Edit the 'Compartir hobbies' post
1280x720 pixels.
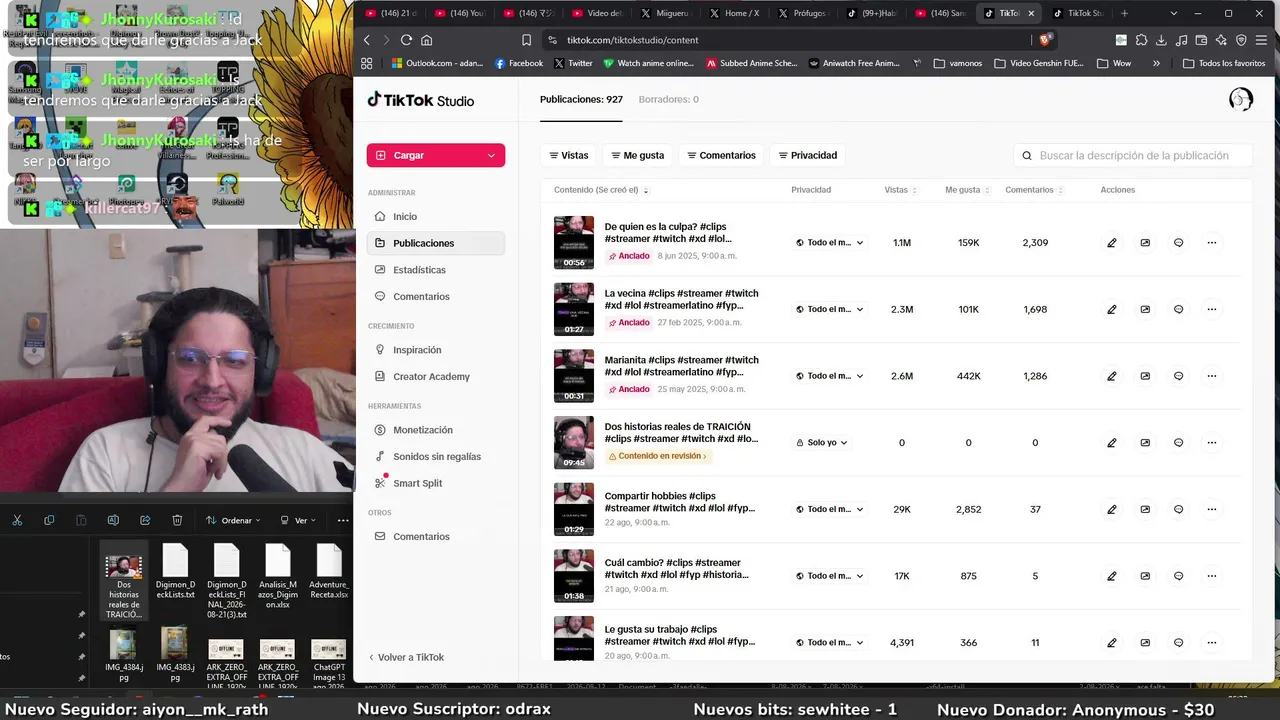point(1111,509)
